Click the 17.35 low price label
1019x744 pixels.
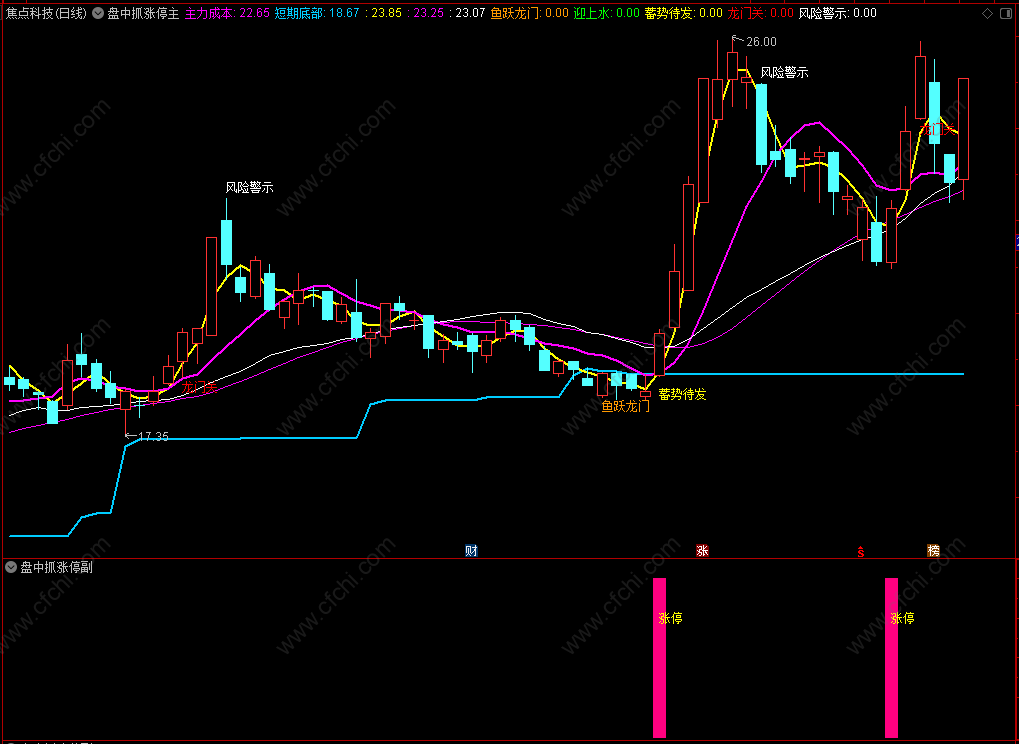[x=153, y=437]
